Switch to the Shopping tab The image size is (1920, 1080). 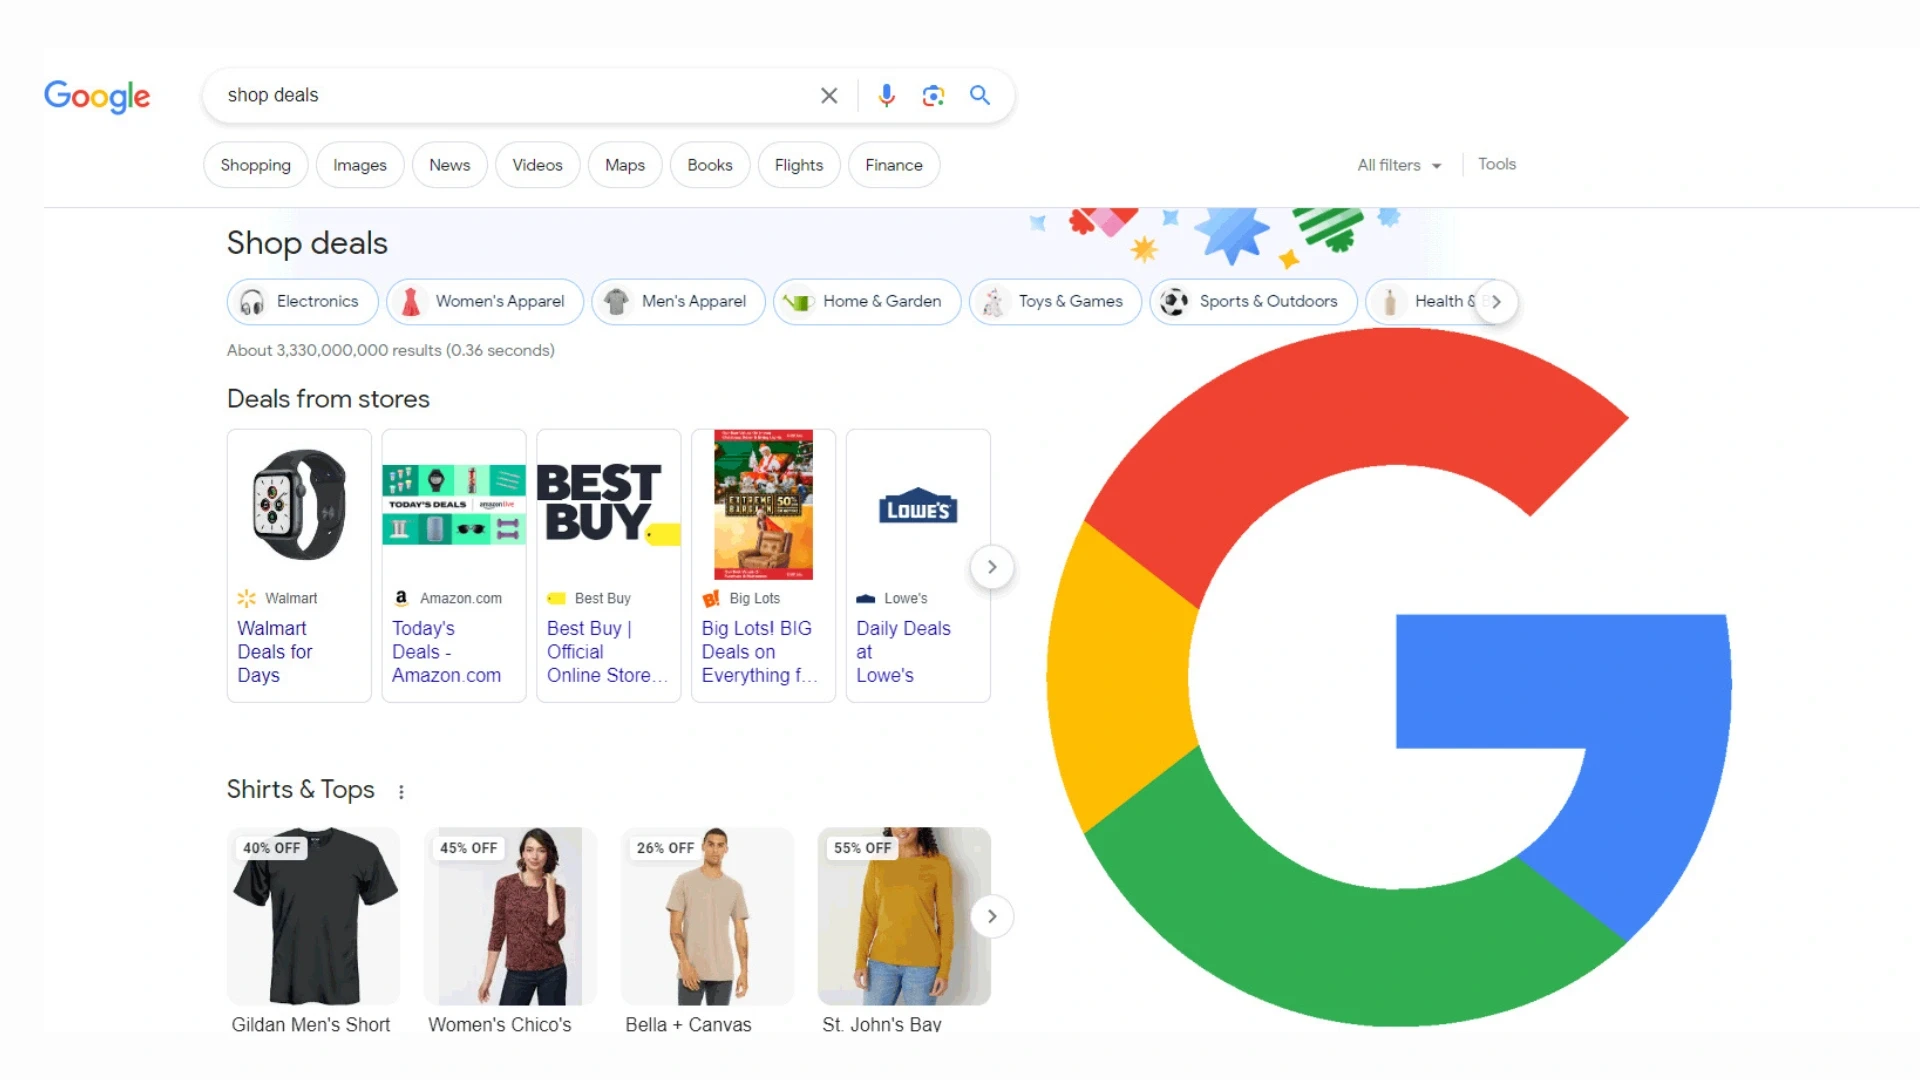click(x=256, y=165)
